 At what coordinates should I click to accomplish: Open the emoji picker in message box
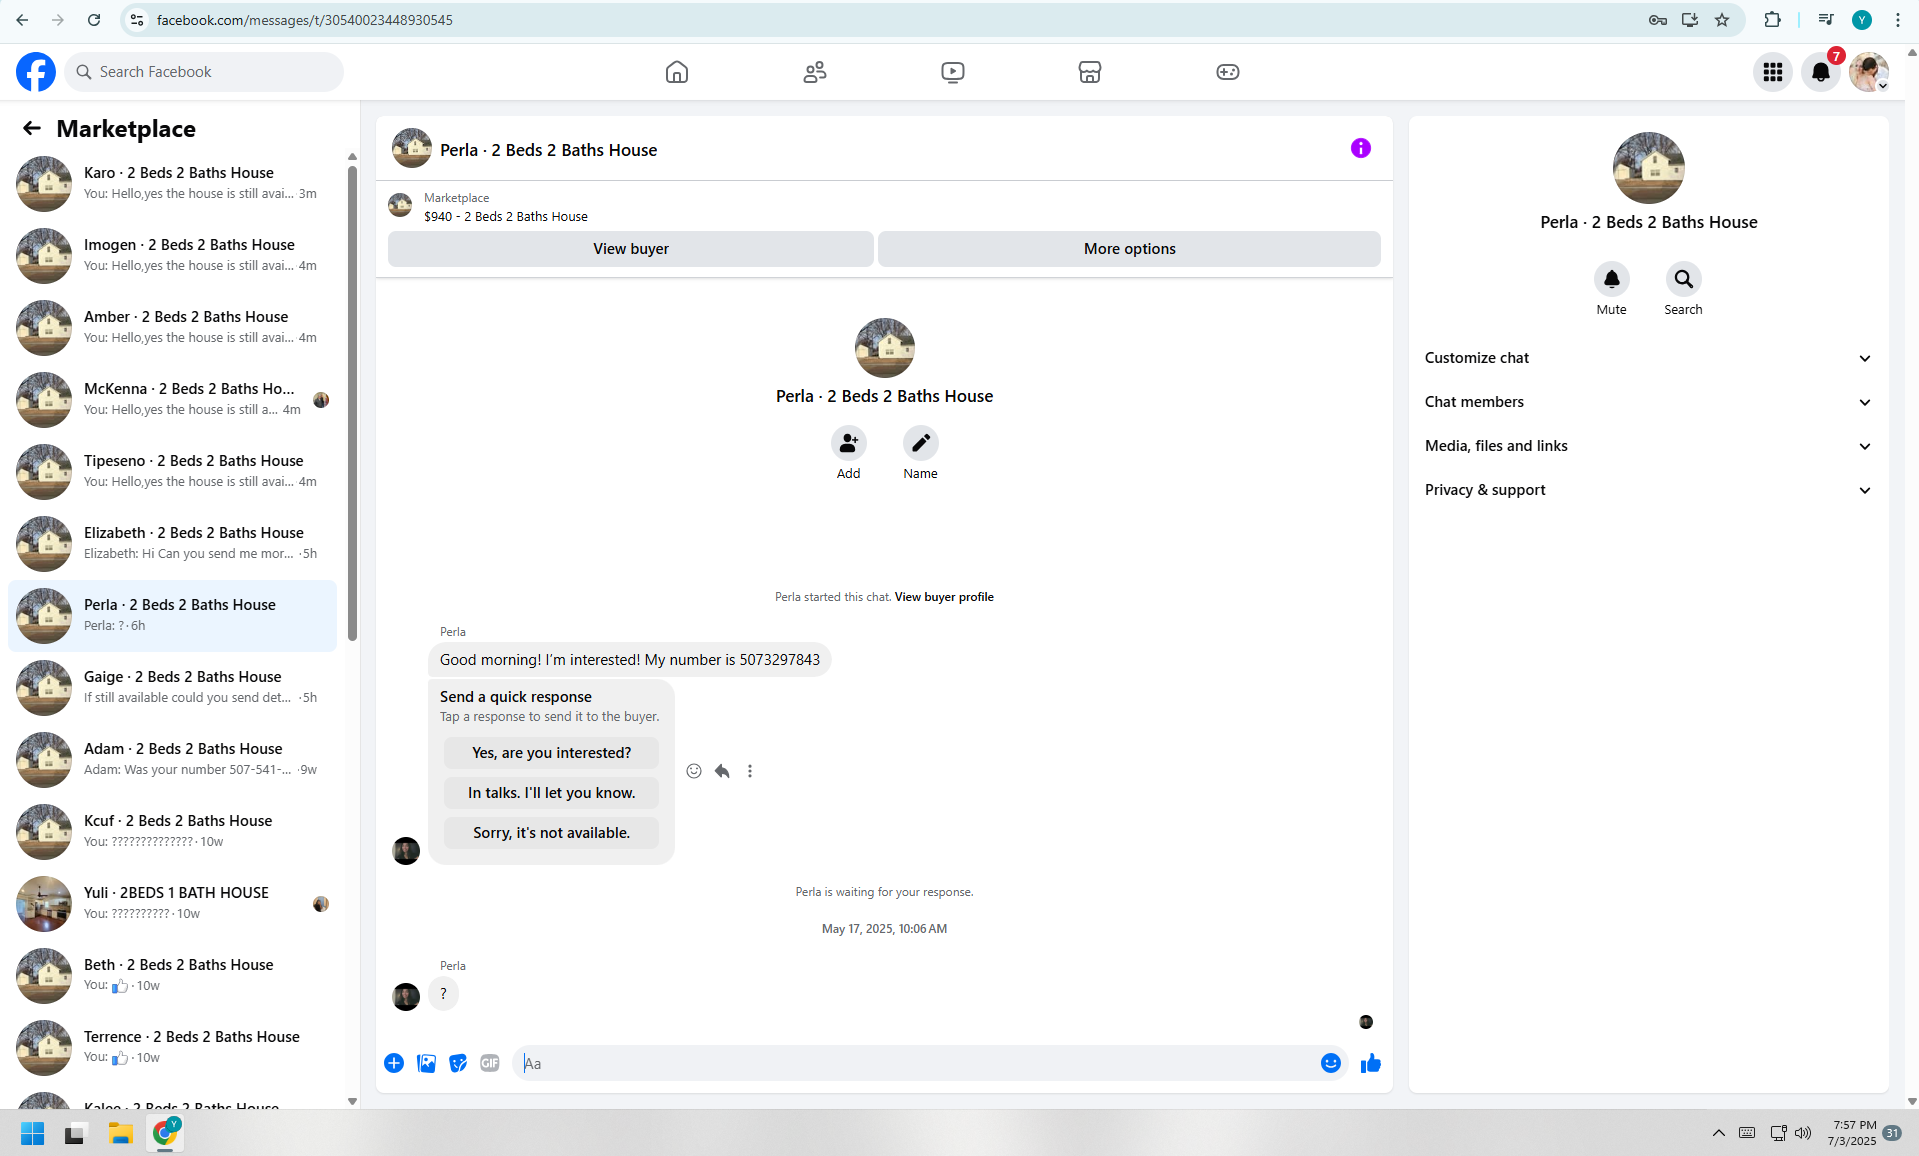point(1330,1063)
